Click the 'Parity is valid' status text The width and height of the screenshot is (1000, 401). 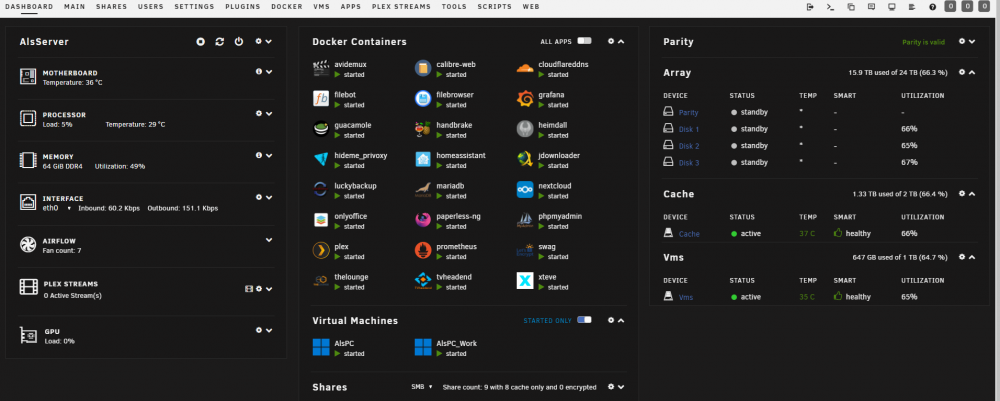(x=923, y=42)
